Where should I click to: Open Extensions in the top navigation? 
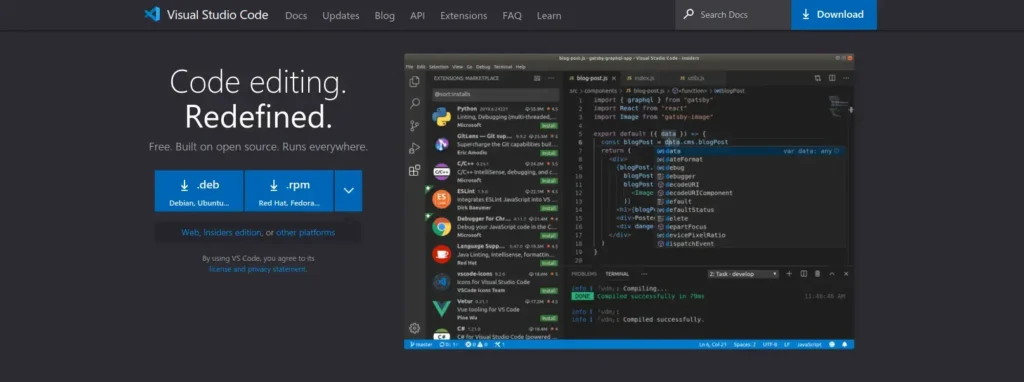[464, 16]
